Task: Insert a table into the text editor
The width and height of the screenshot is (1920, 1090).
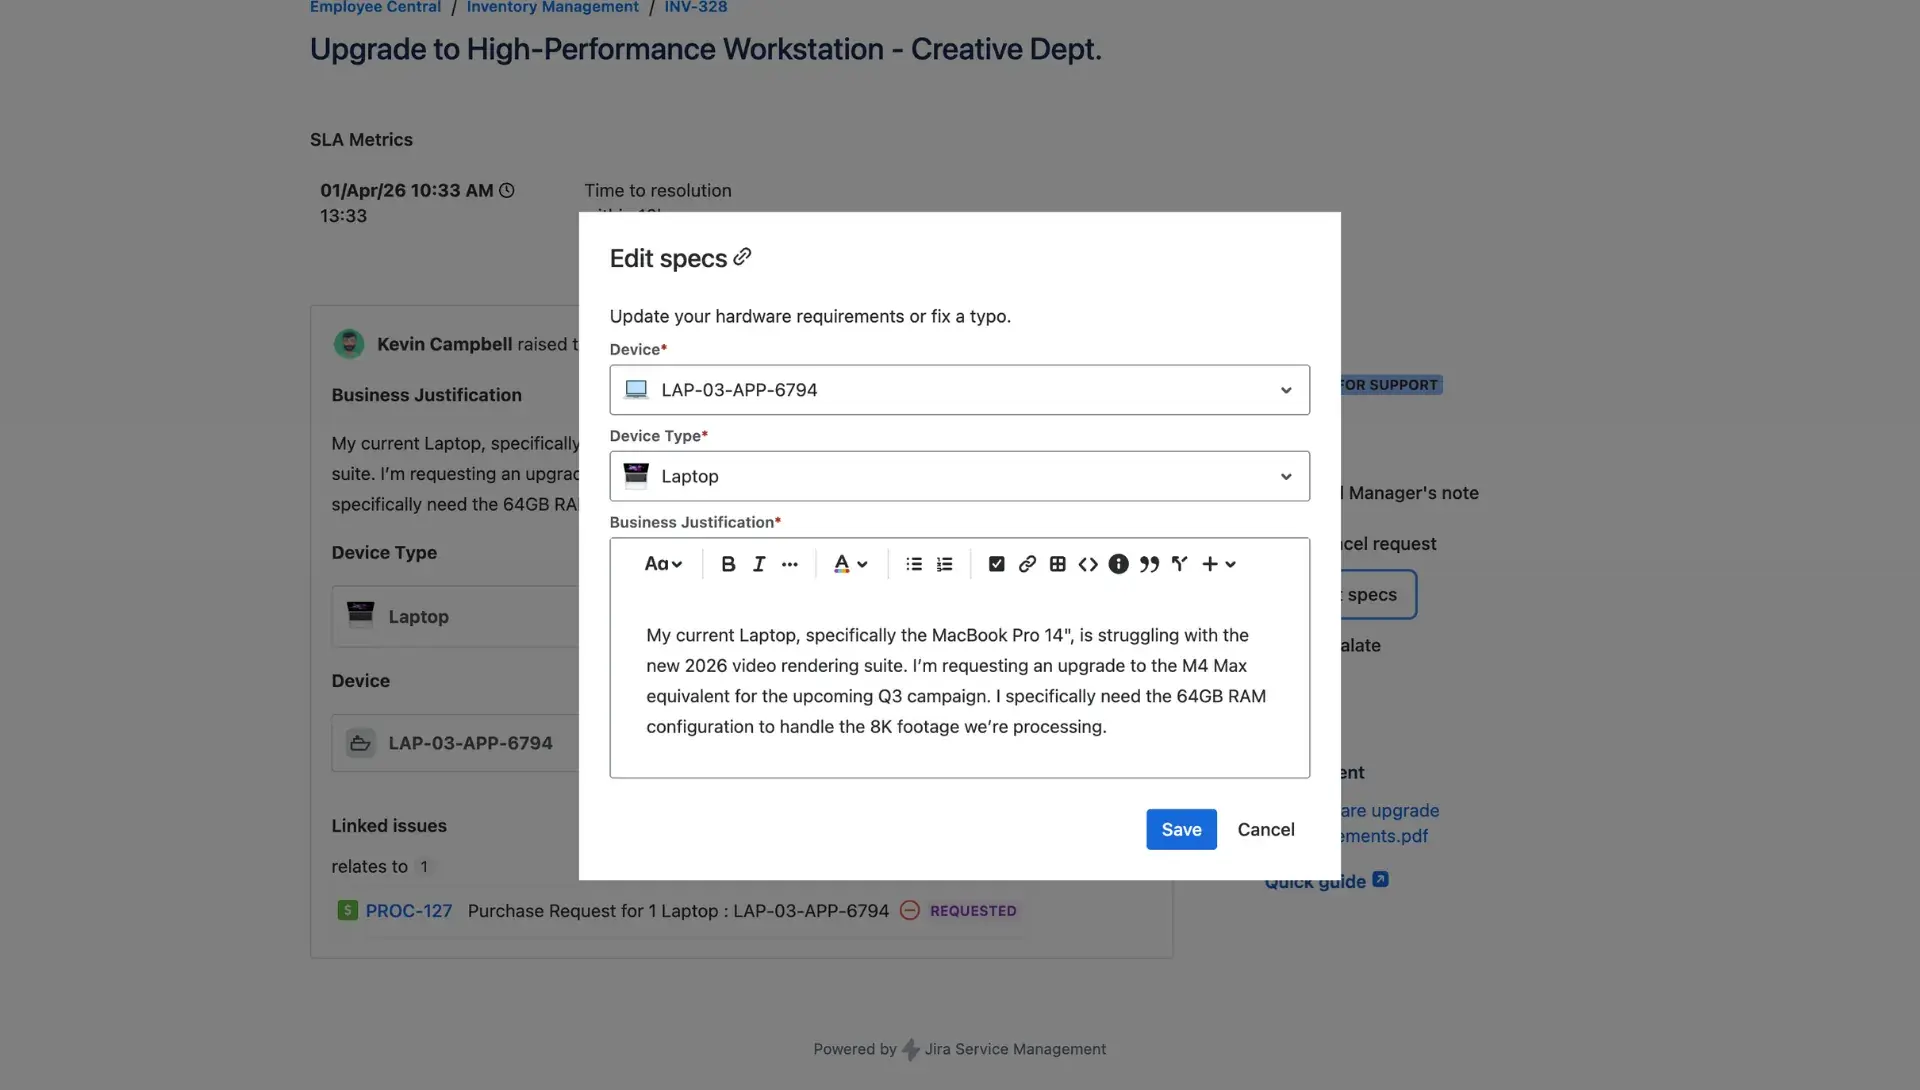Action: (1057, 563)
